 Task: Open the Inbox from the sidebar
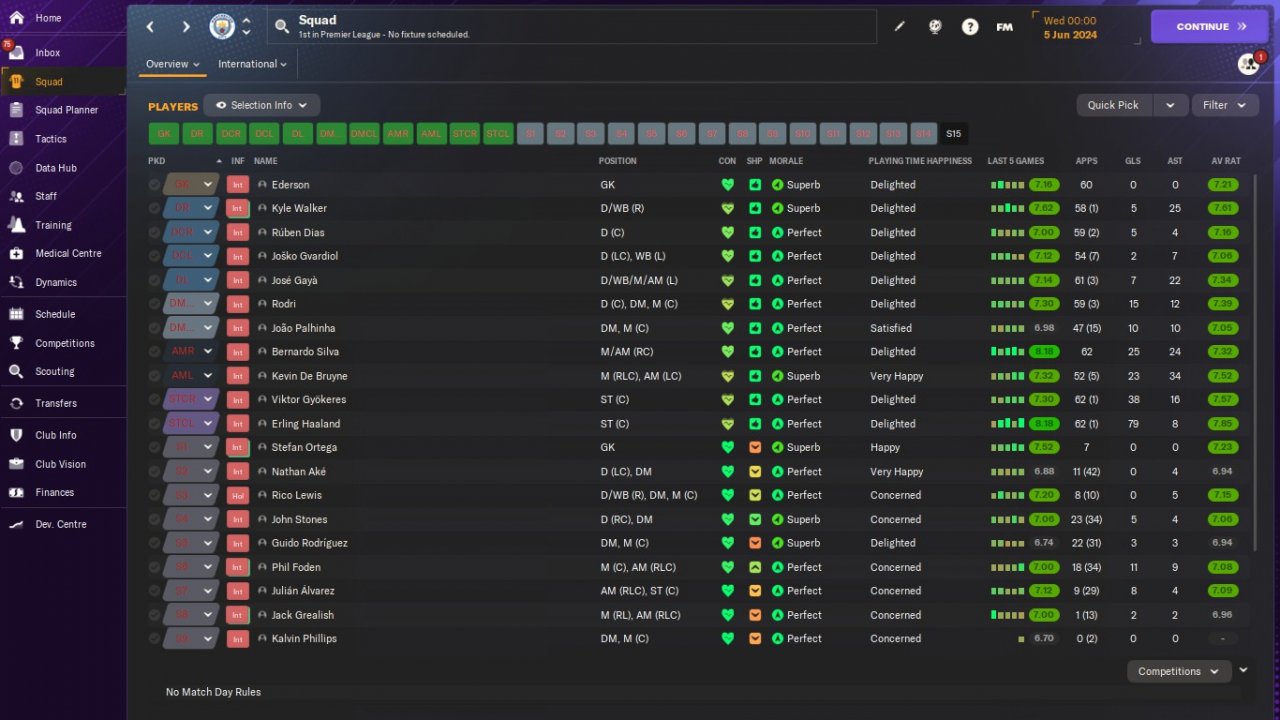click(48, 53)
